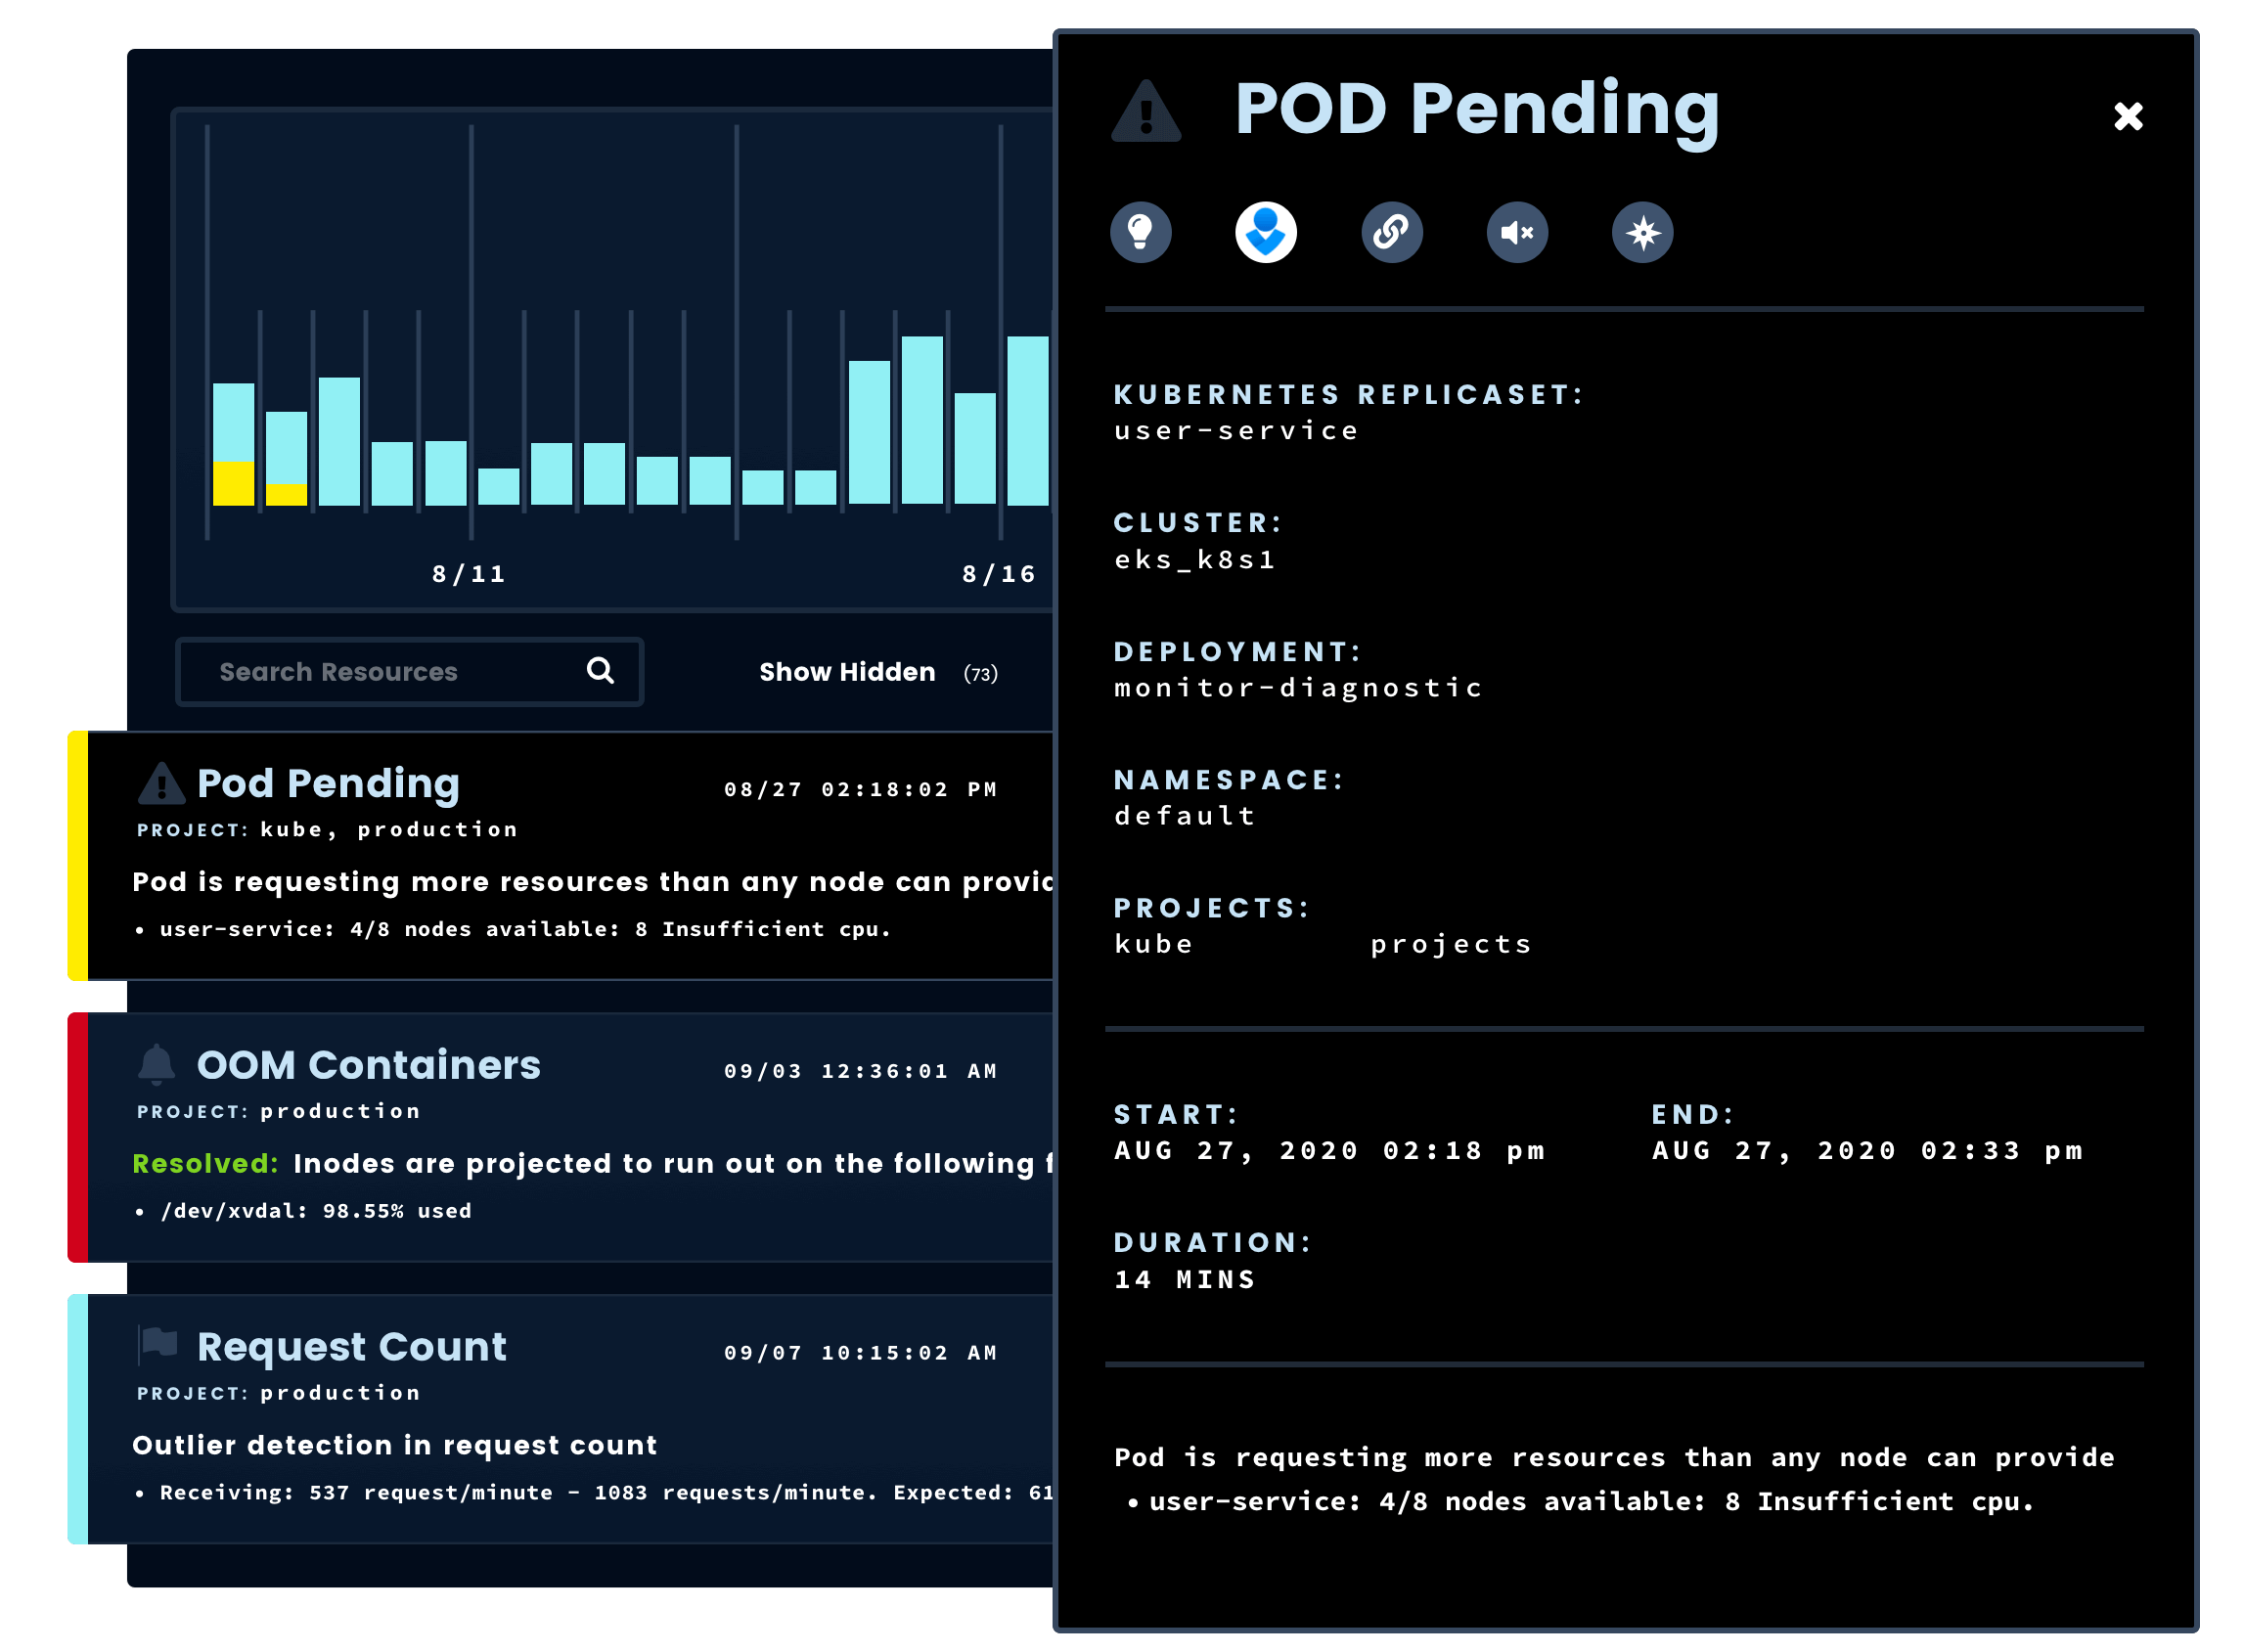Toggle Show Hidden resources
This screenshot has height=1652, width=2244.
point(847,672)
